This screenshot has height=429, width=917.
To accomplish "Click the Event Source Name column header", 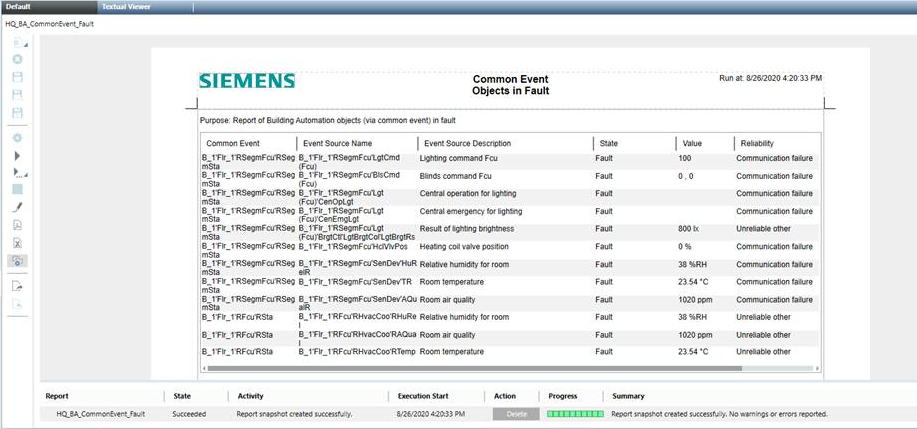I will point(337,143).
